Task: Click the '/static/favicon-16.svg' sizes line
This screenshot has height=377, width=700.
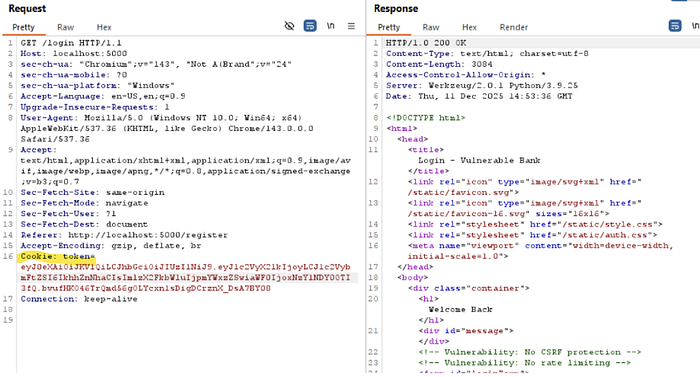Action: click(x=508, y=214)
